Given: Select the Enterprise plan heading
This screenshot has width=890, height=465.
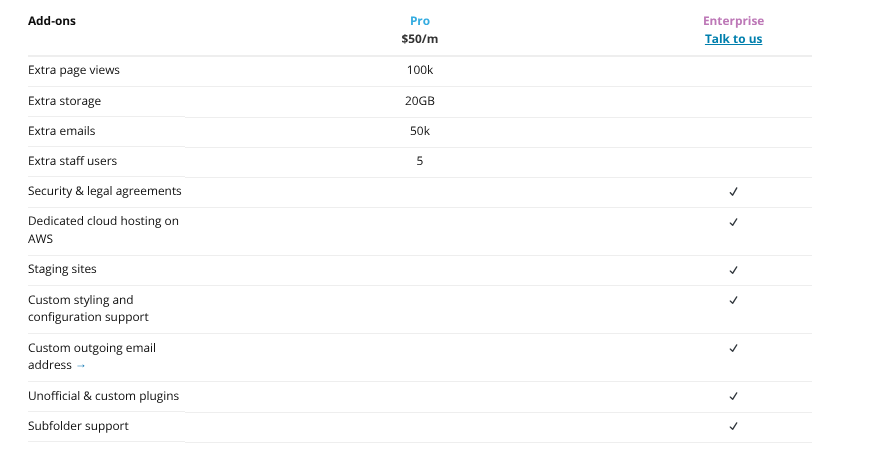Looking at the screenshot, I should pos(733,21).
